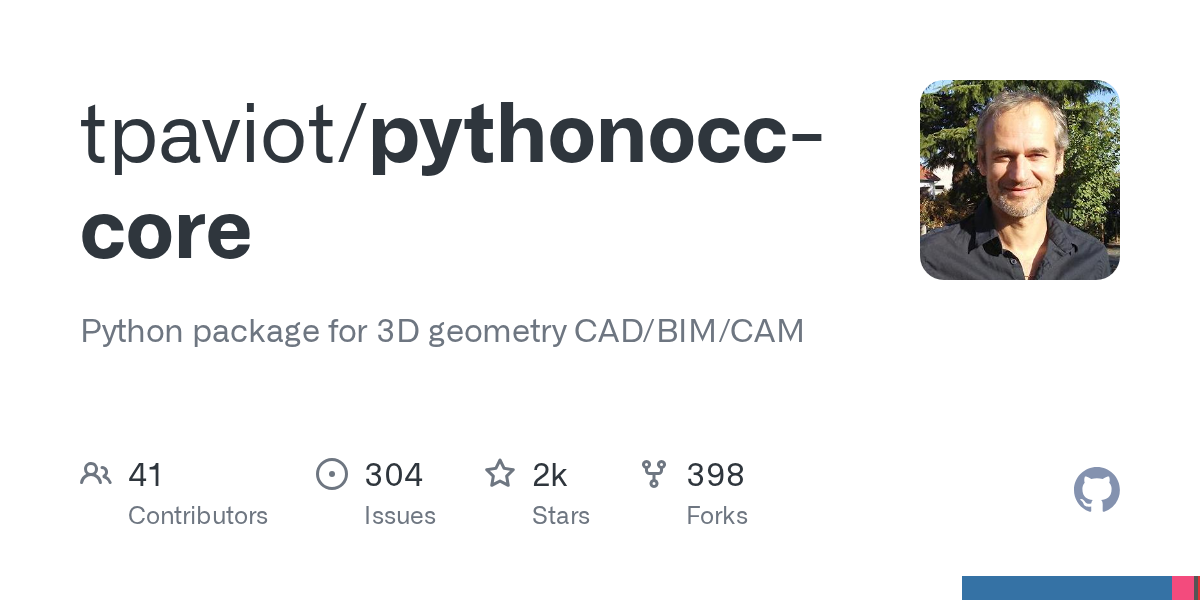
Task: Open the owner's profile photo
Action: tap(1019, 180)
